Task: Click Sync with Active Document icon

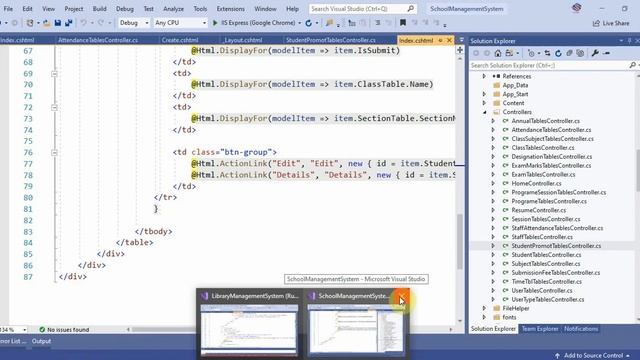Action: (x=547, y=53)
